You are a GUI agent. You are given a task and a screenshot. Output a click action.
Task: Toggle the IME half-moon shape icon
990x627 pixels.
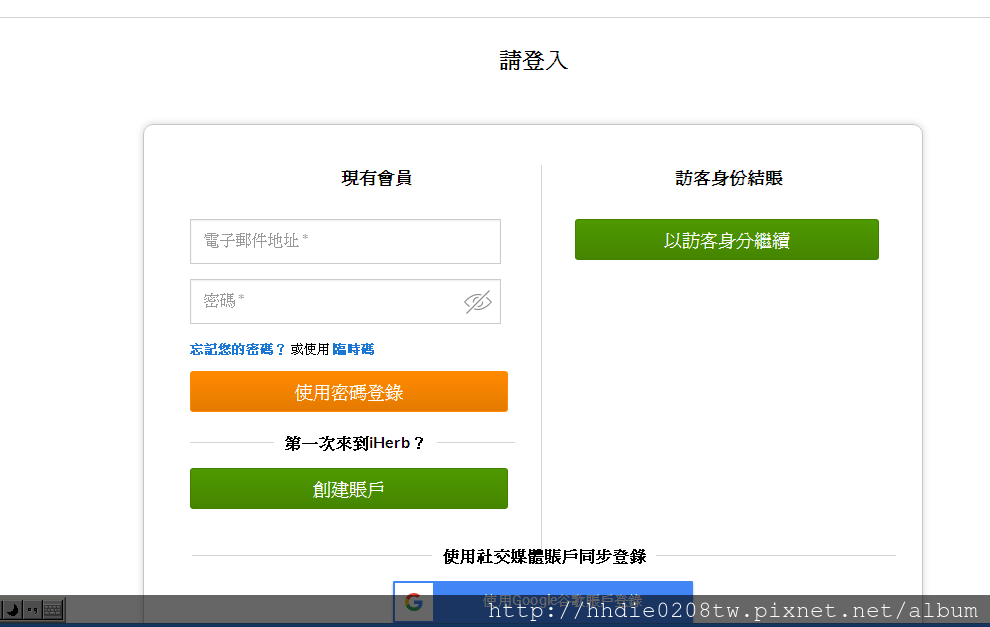(11, 610)
